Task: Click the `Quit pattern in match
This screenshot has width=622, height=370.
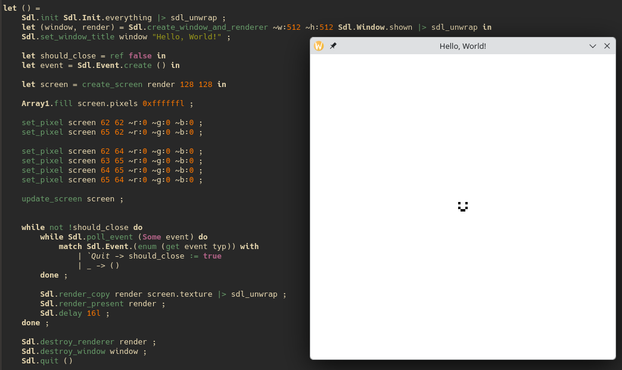Action: point(98,256)
